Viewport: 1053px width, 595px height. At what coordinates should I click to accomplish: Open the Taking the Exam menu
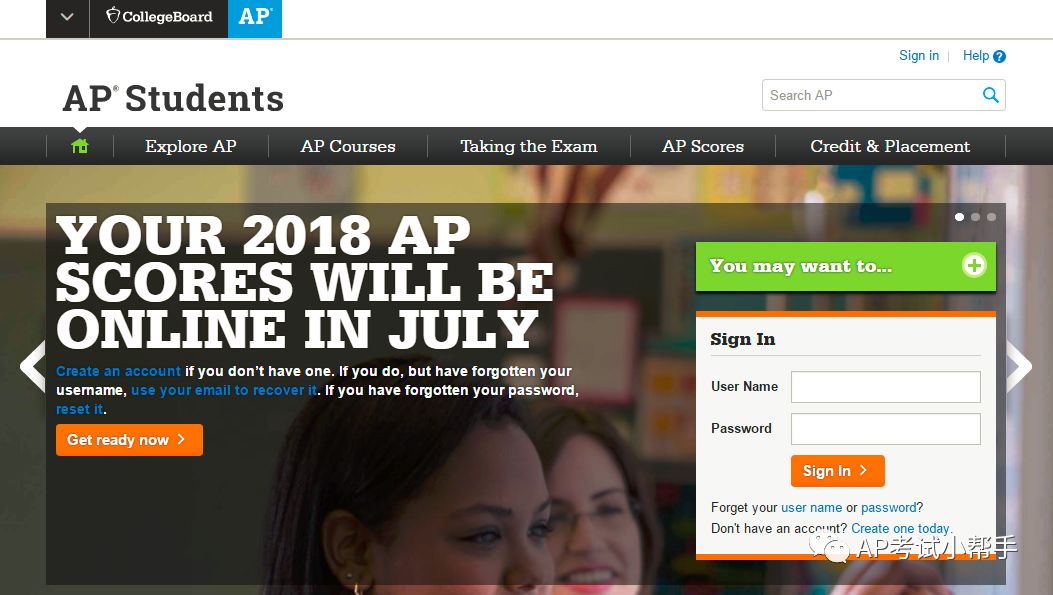point(529,146)
